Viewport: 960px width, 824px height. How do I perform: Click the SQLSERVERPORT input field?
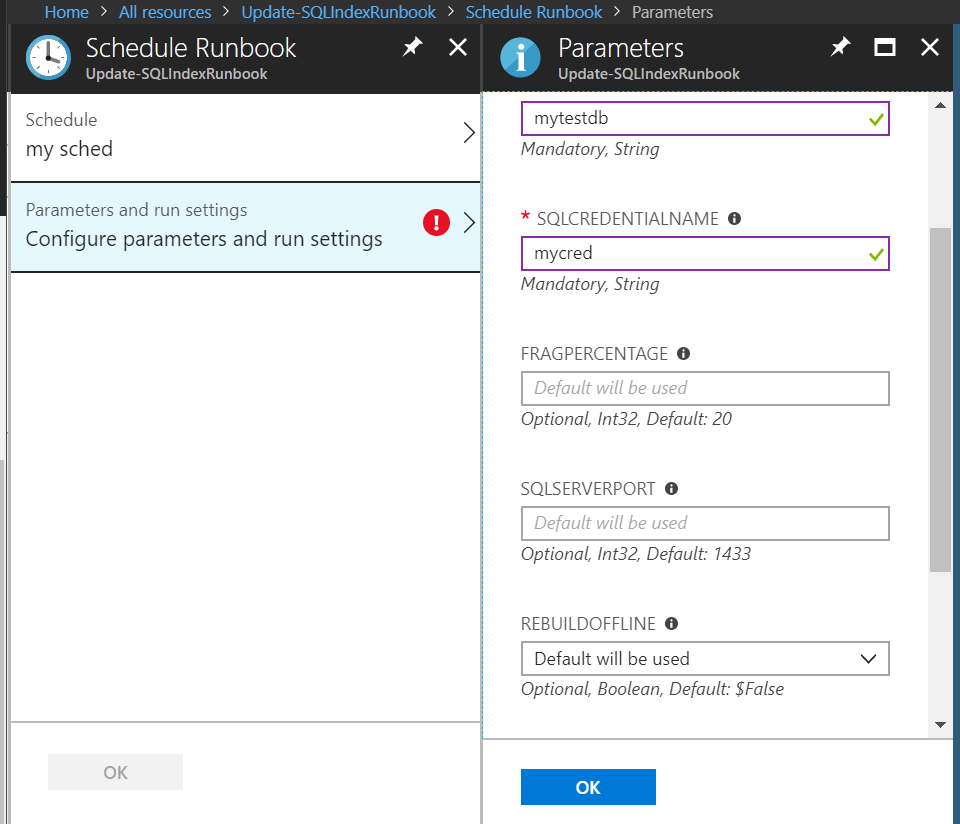click(x=705, y=523)
